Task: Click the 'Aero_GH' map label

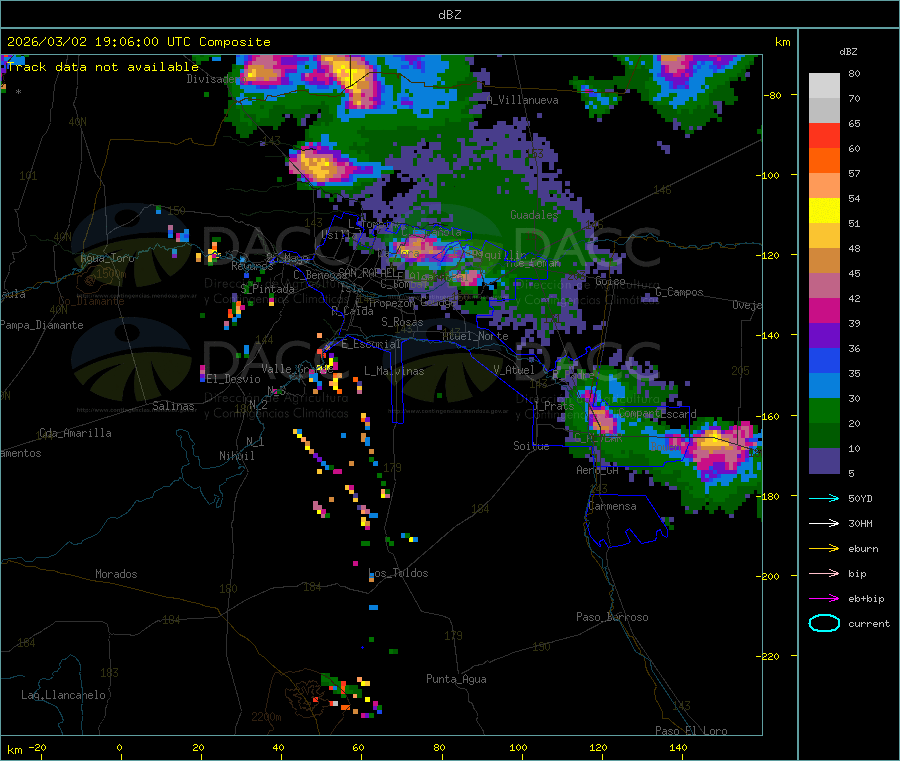Action: point(597,470)
